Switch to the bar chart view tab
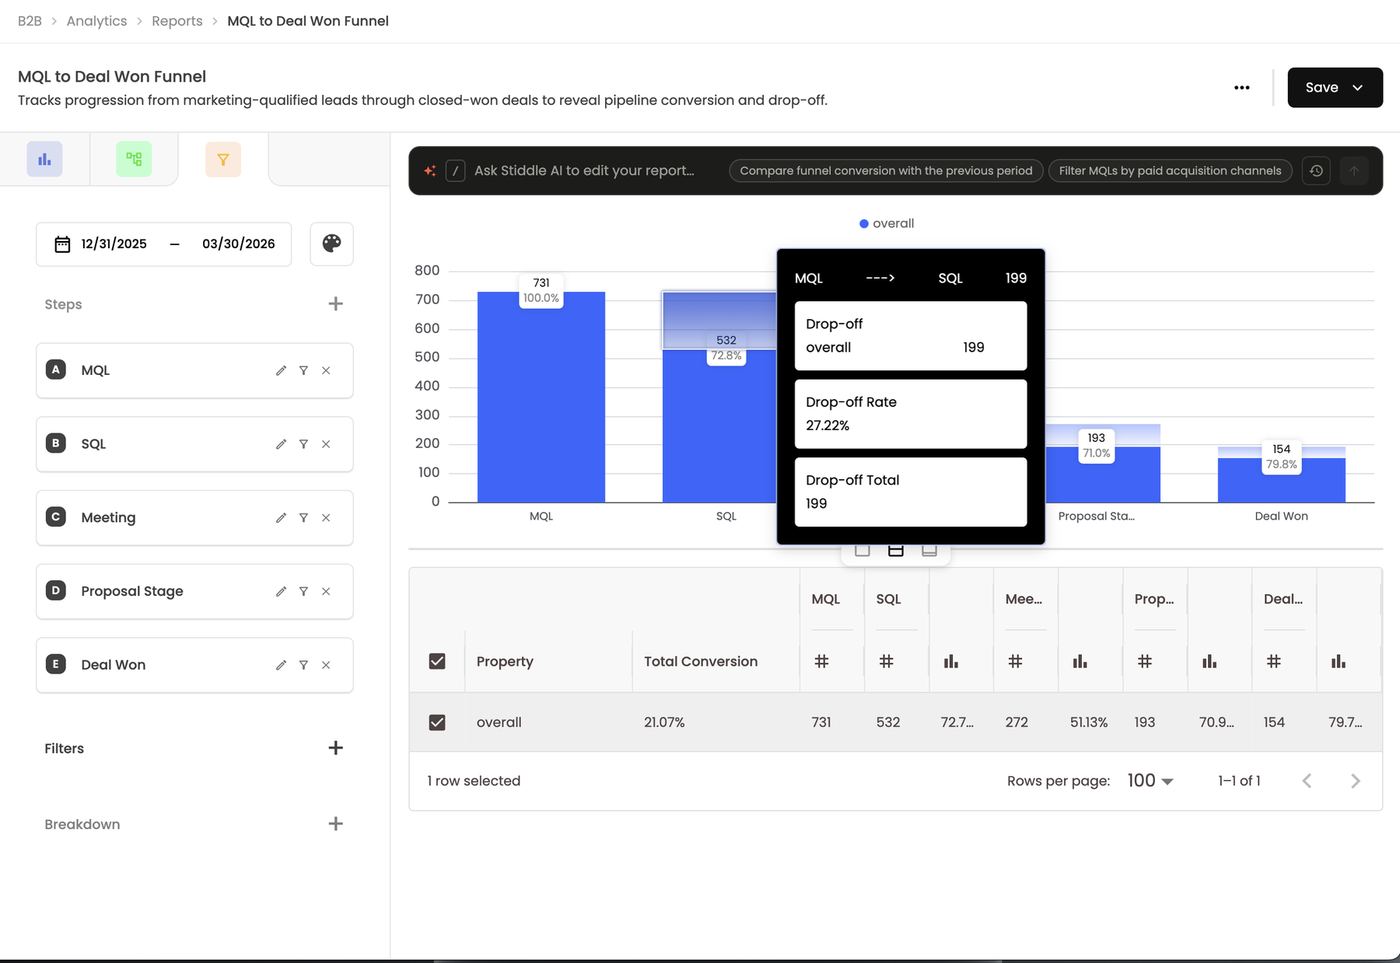 tap(44, 159)
